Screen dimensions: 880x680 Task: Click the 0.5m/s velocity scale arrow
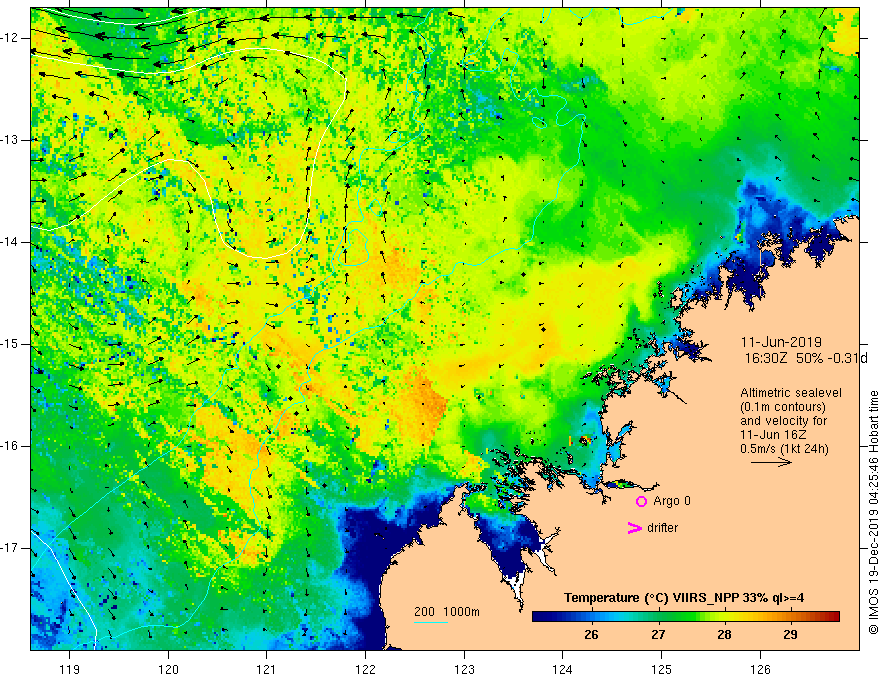pos(771,462)
